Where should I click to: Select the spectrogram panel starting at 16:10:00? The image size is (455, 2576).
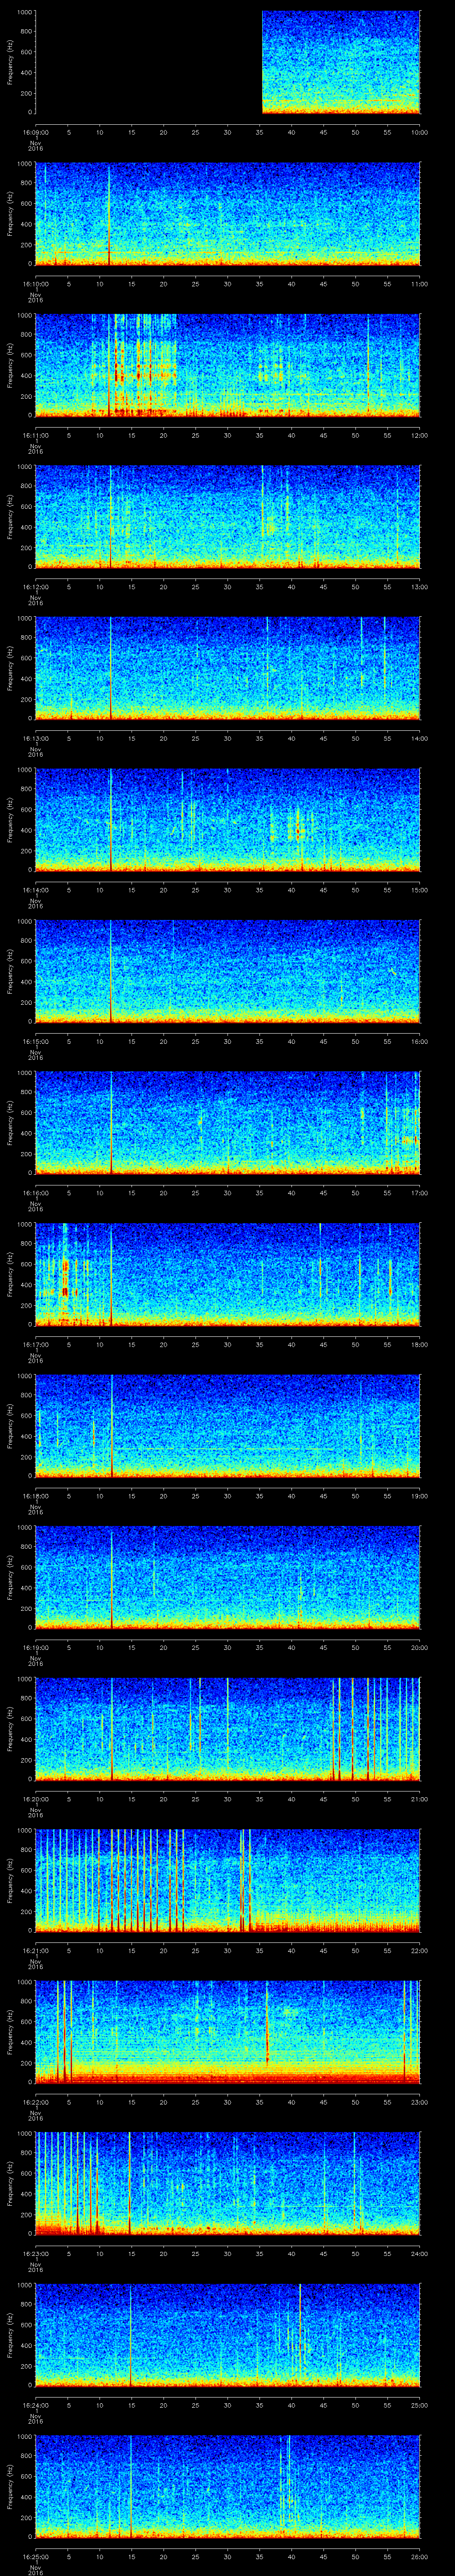tap(228, 214)
